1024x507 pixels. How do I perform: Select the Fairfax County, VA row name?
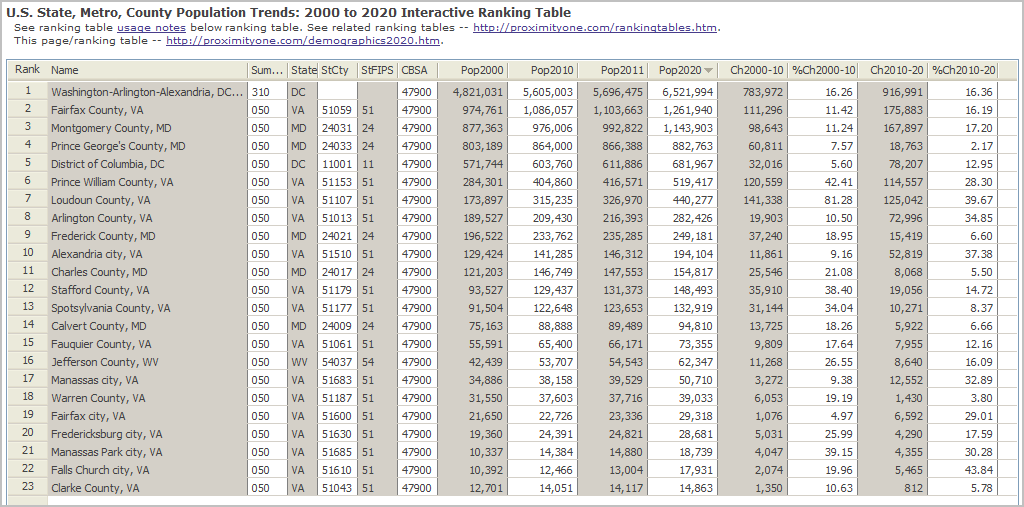click(96, 110)
